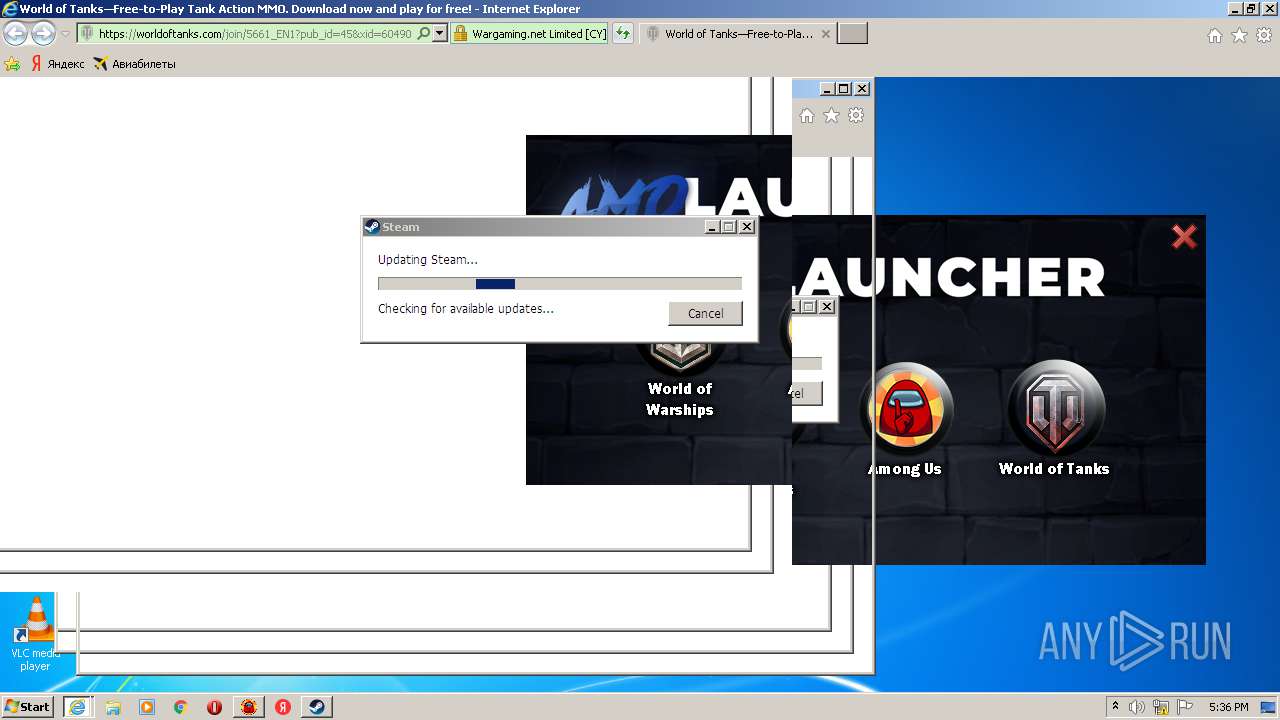This screenshot has width=1280, height=720.
Task: Focus the worldoftanks.com address bar
Action: pos(255,33)
